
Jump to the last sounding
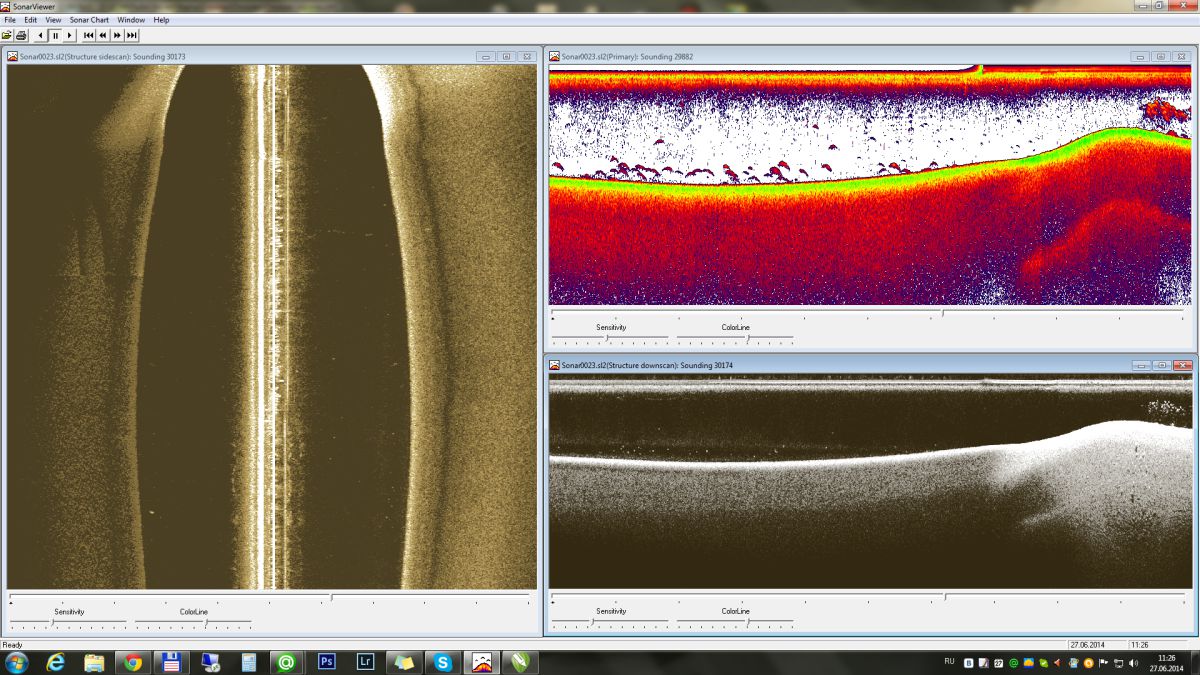[x=131, y=35]
